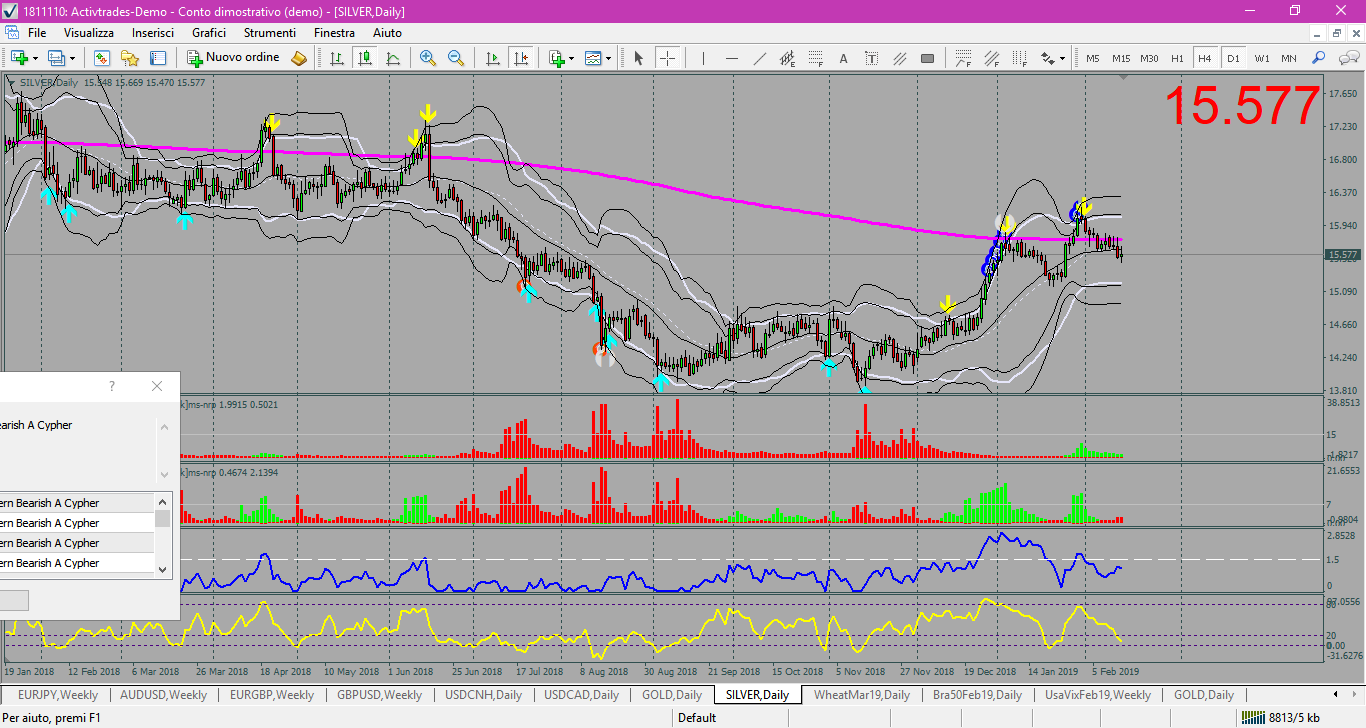This screenshot has height=728, width=1366.
Task: Expand the profiles dropdown arrow
Action: tap(72, 58)
